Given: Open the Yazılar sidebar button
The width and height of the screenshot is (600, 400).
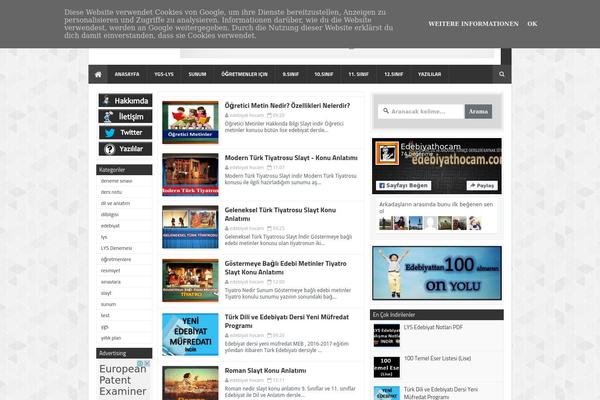Looking at the screenshot, I should click(x=126, y=149).
